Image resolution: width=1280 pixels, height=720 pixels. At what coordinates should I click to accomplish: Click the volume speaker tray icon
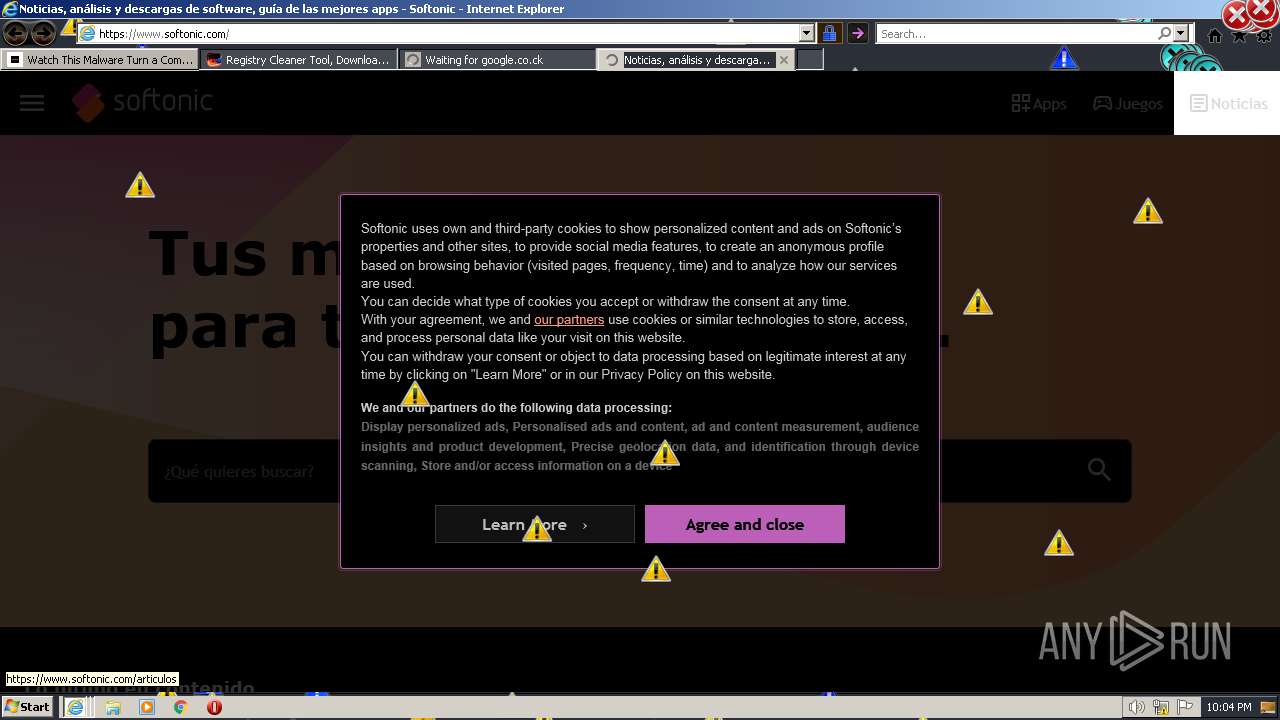(x=1137, y=707)
